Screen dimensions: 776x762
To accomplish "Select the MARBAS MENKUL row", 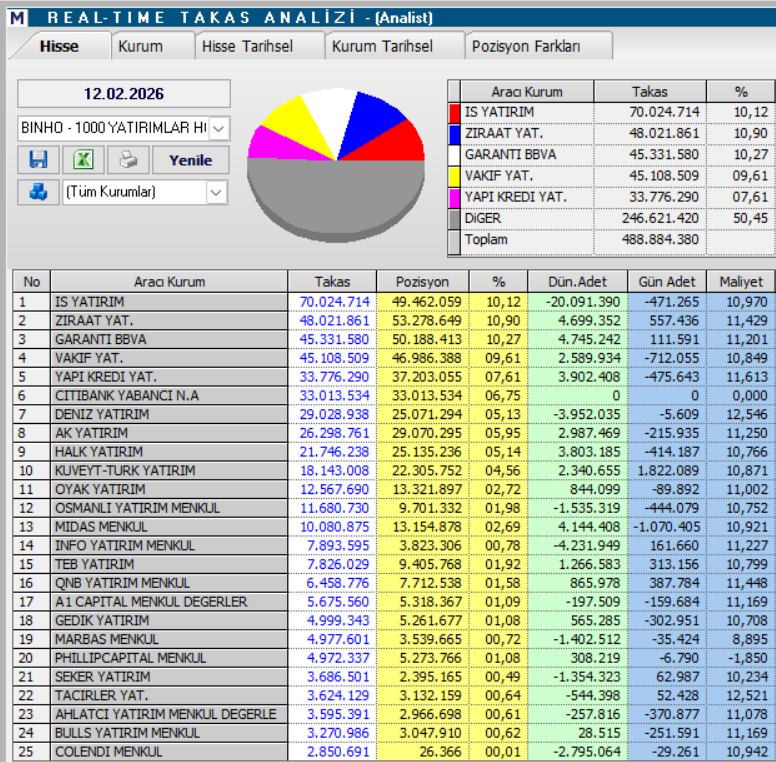I will point(394,639).
